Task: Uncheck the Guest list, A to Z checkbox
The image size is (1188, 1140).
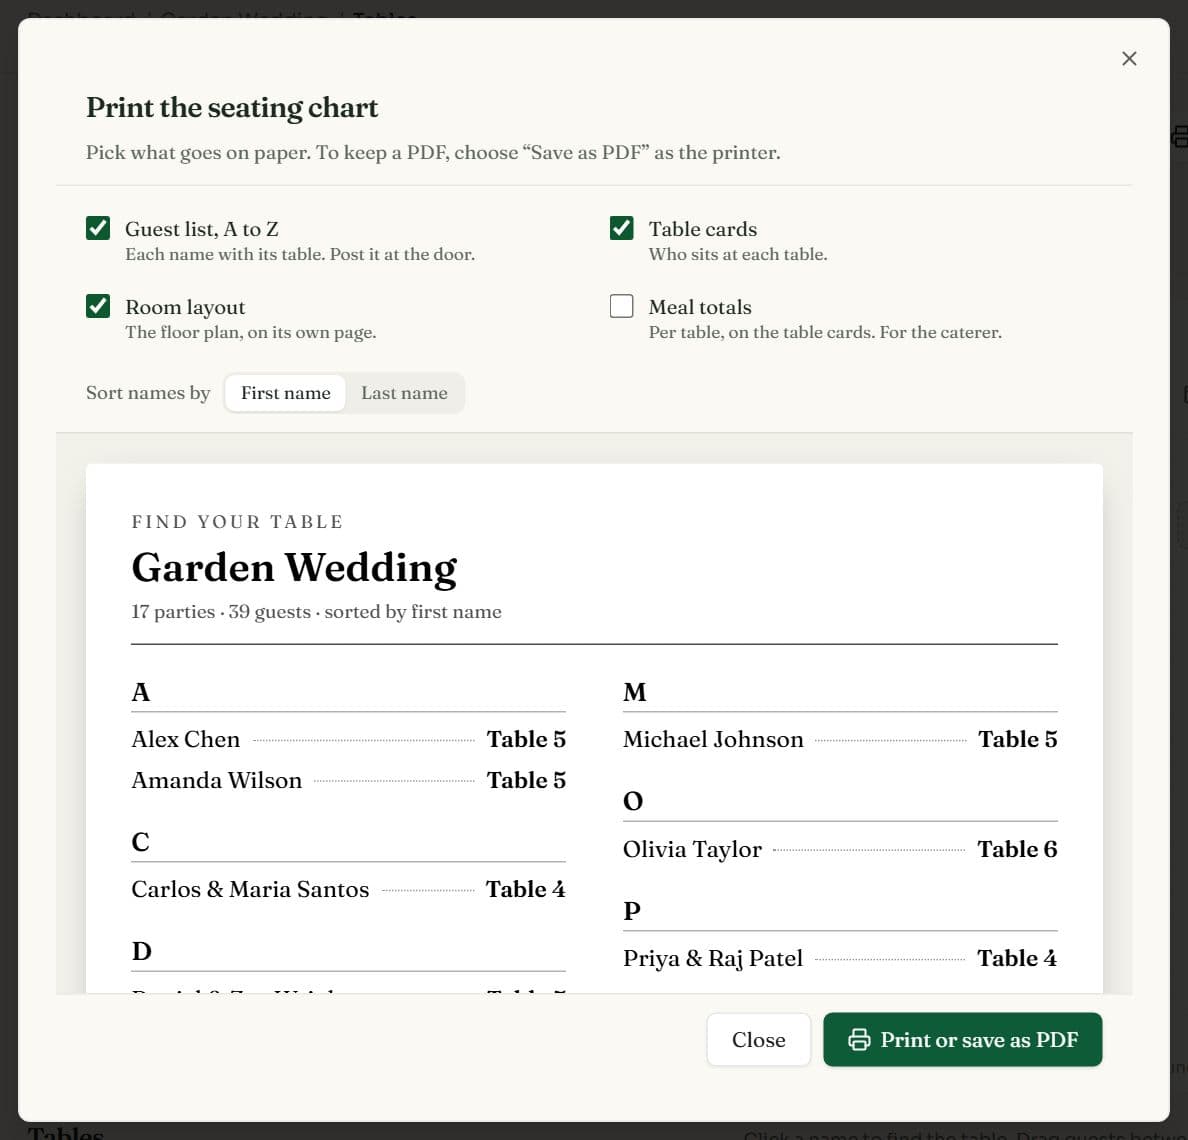Action: [98, 228]
